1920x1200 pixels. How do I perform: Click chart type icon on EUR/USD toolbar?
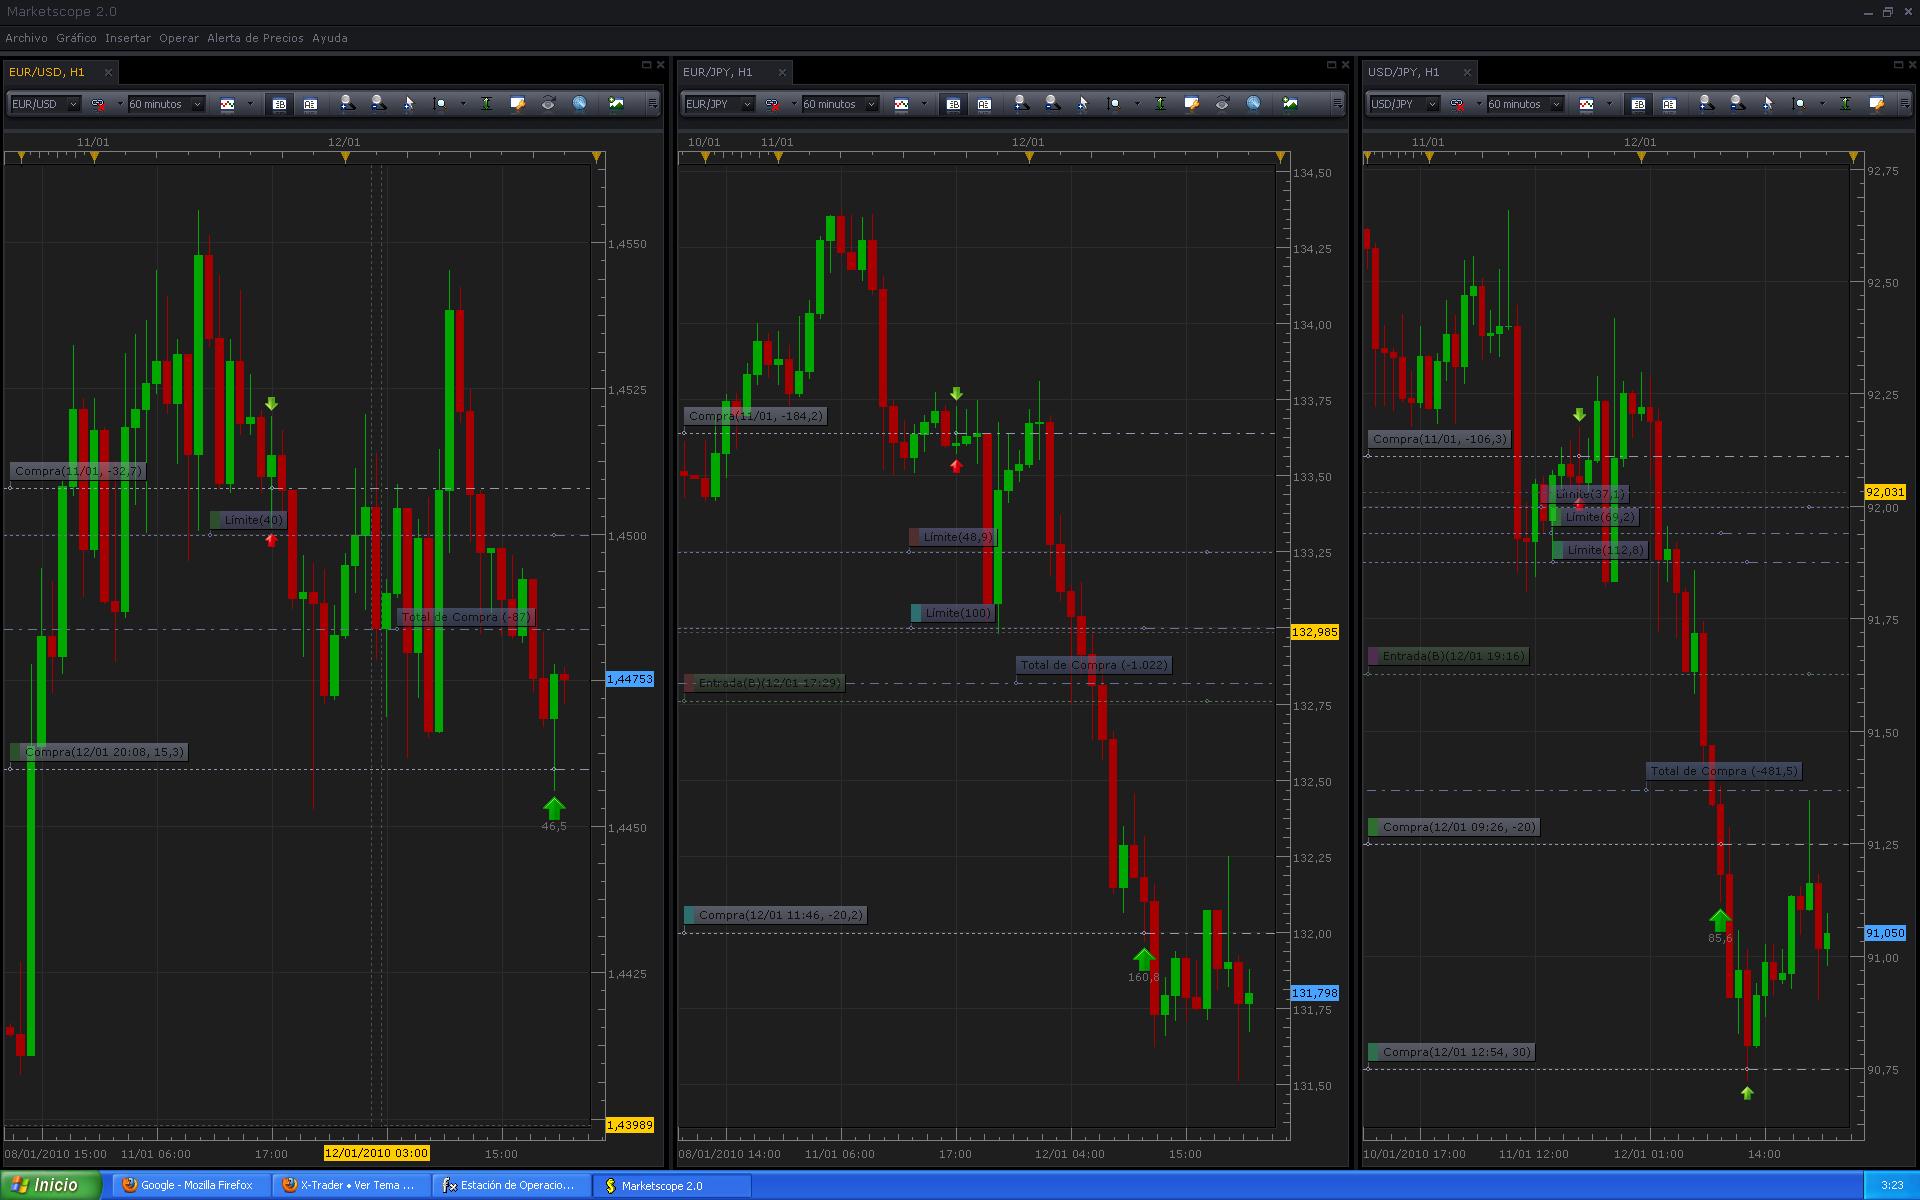[x=227, y=104]
